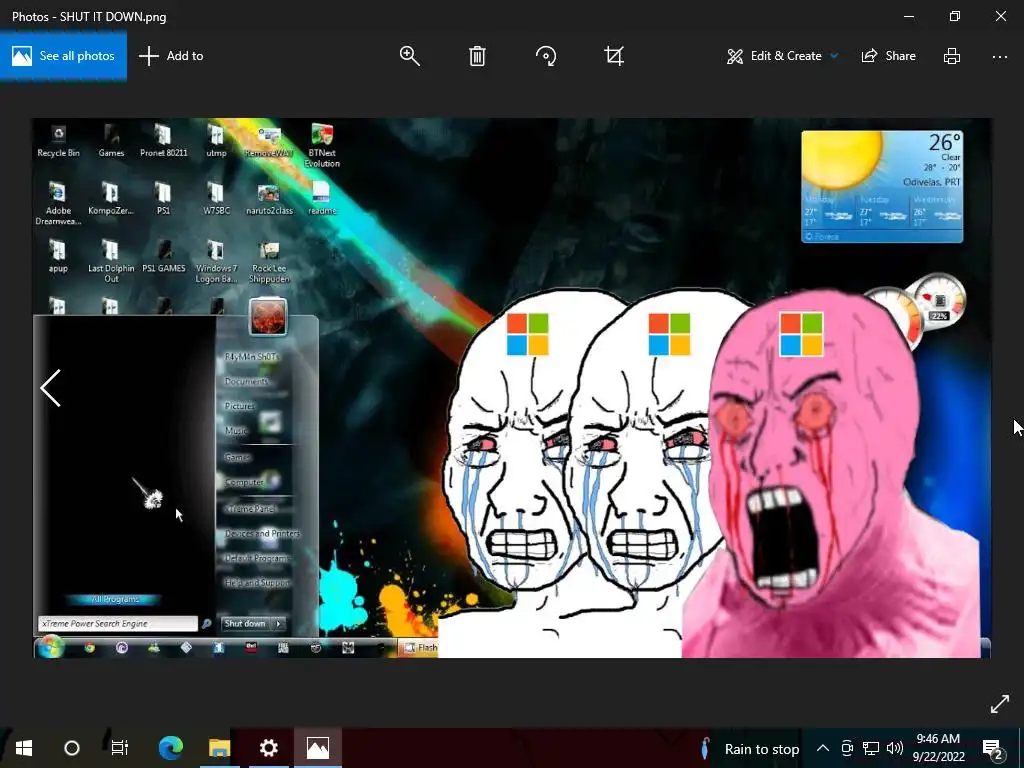1024x768 pixels.
Task: Open File Explorer from the taskbar
Action: pyautogui.click(x=219, y=748)
